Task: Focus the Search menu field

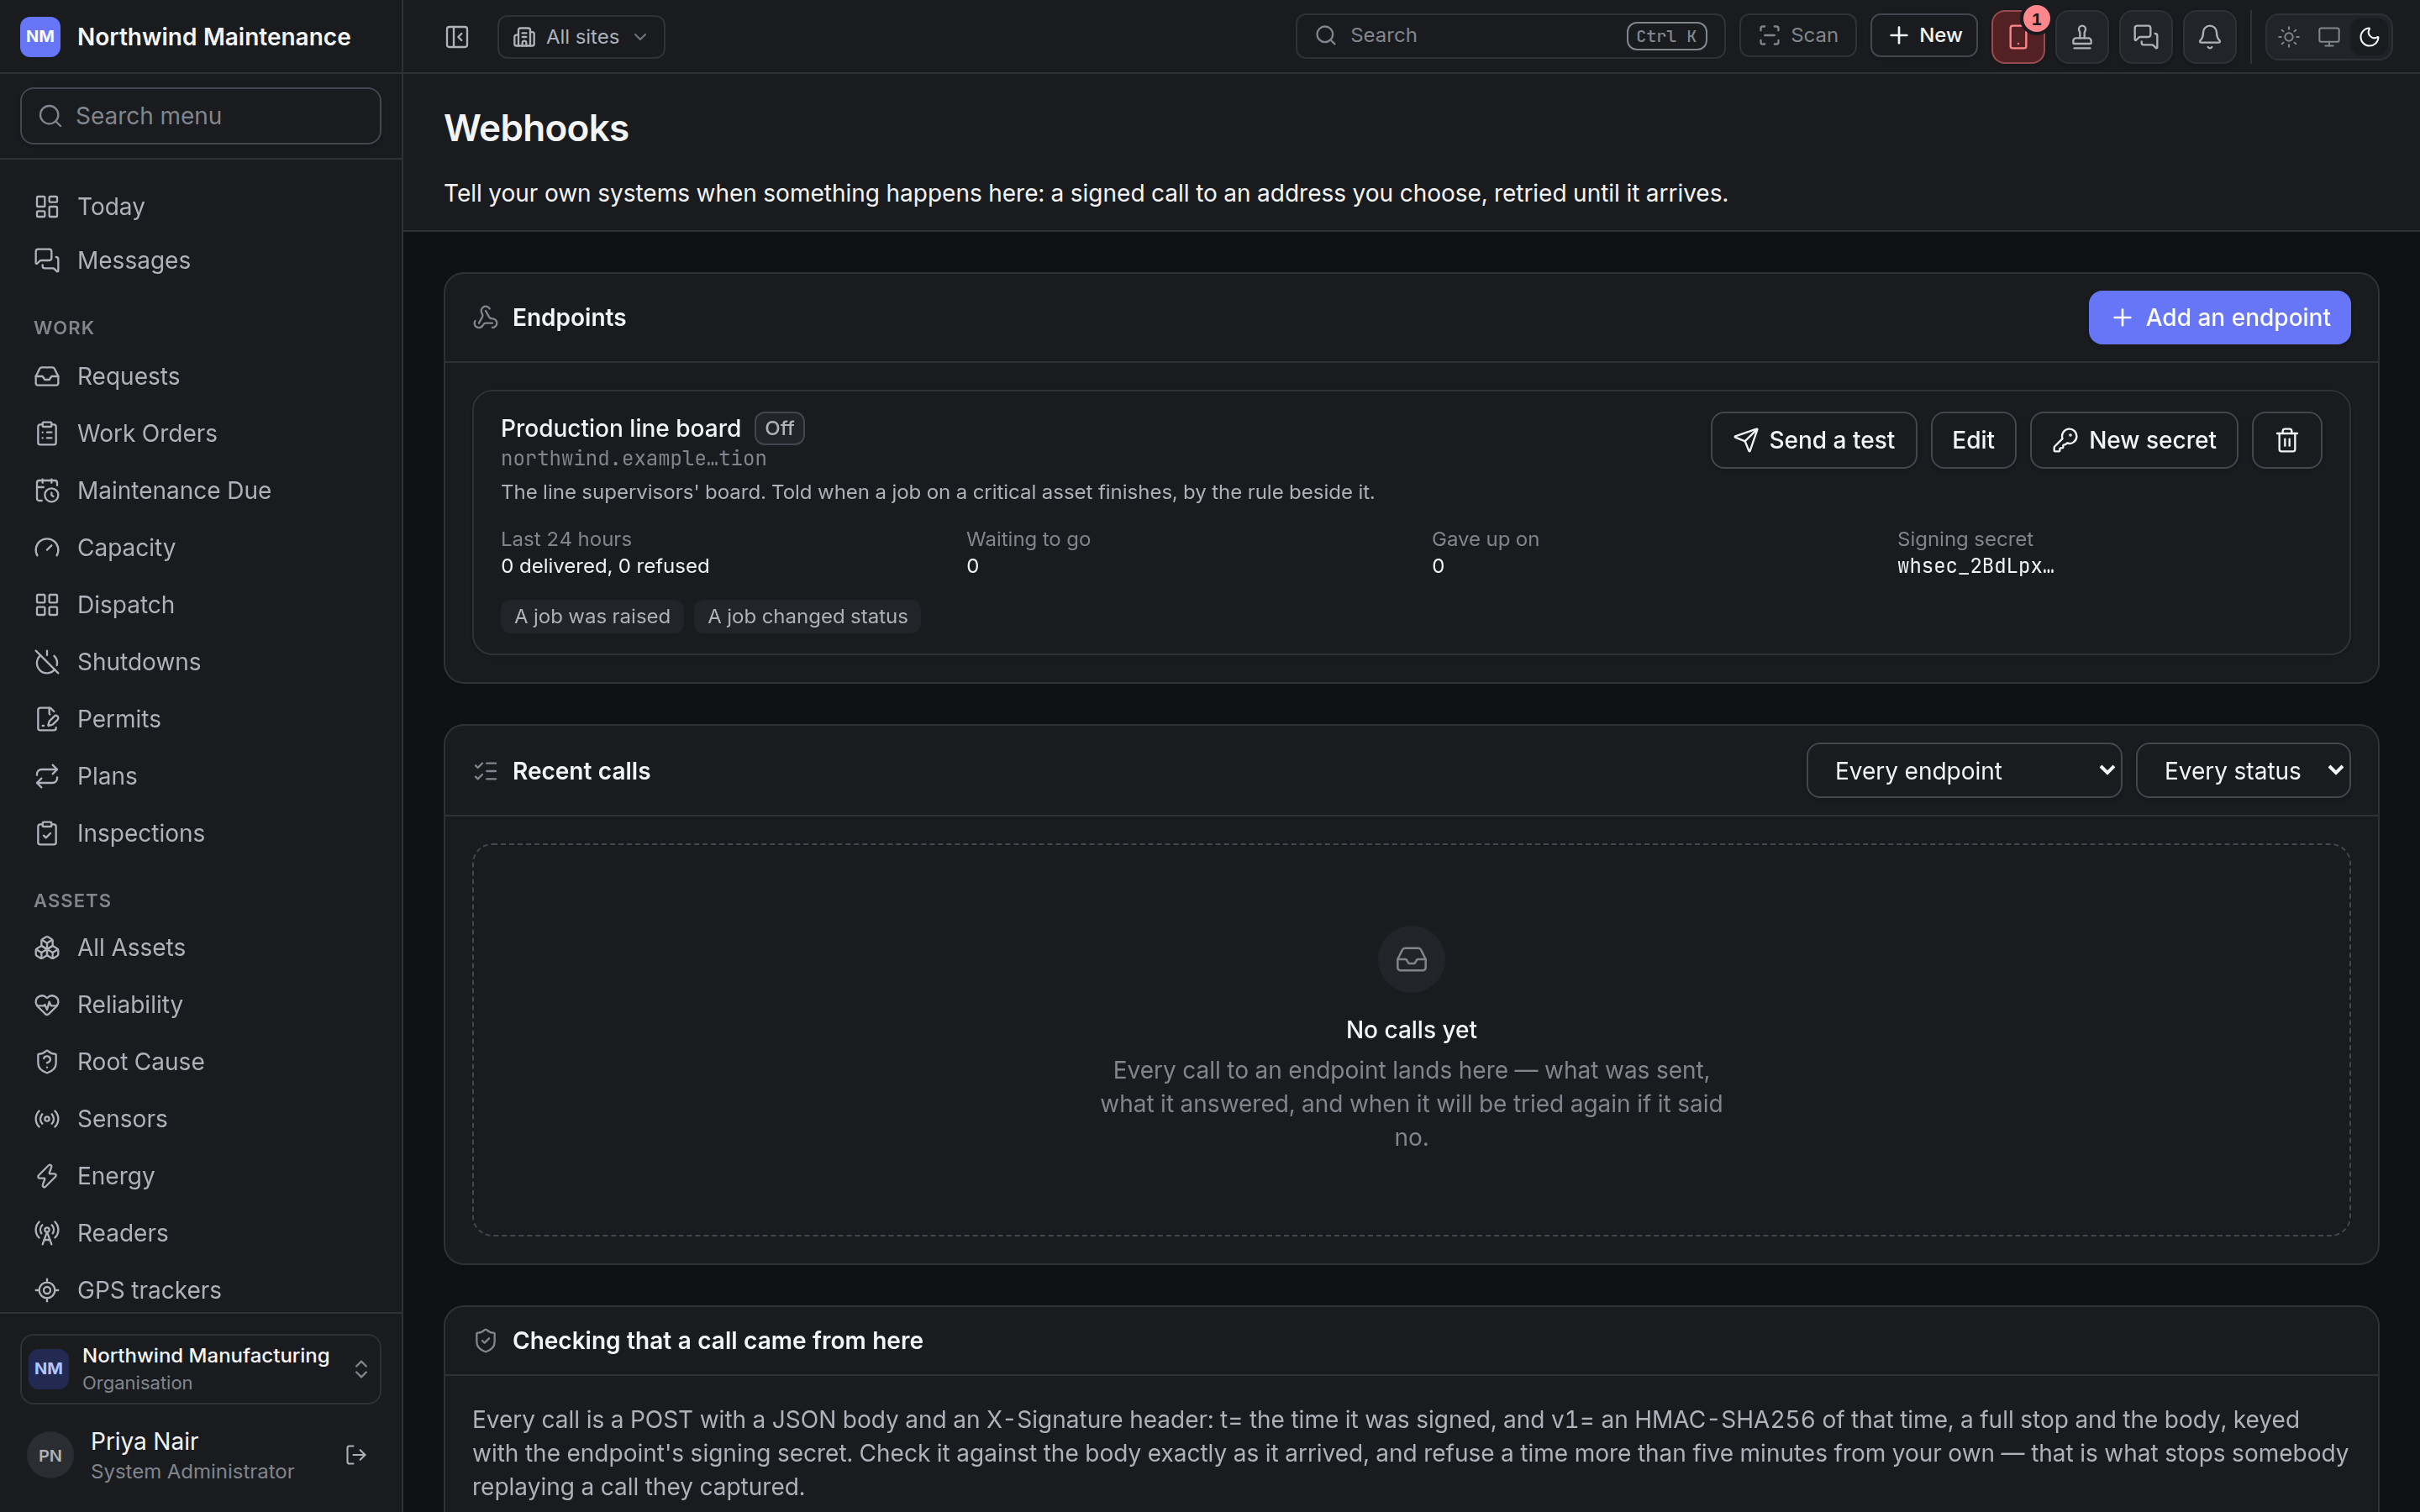Action: pyautogui.click(x=201, y=116)
